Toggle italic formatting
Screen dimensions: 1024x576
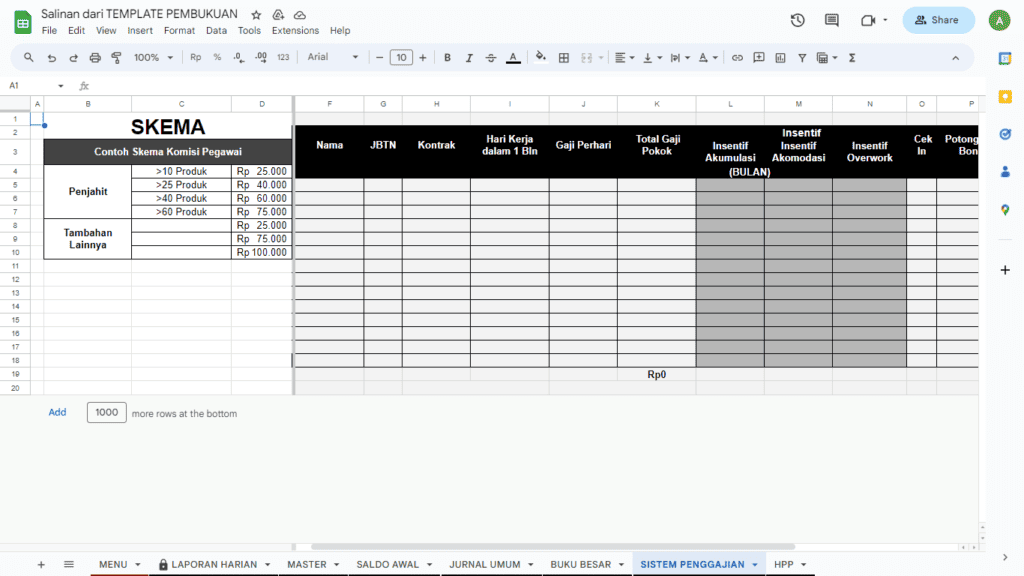469,58
